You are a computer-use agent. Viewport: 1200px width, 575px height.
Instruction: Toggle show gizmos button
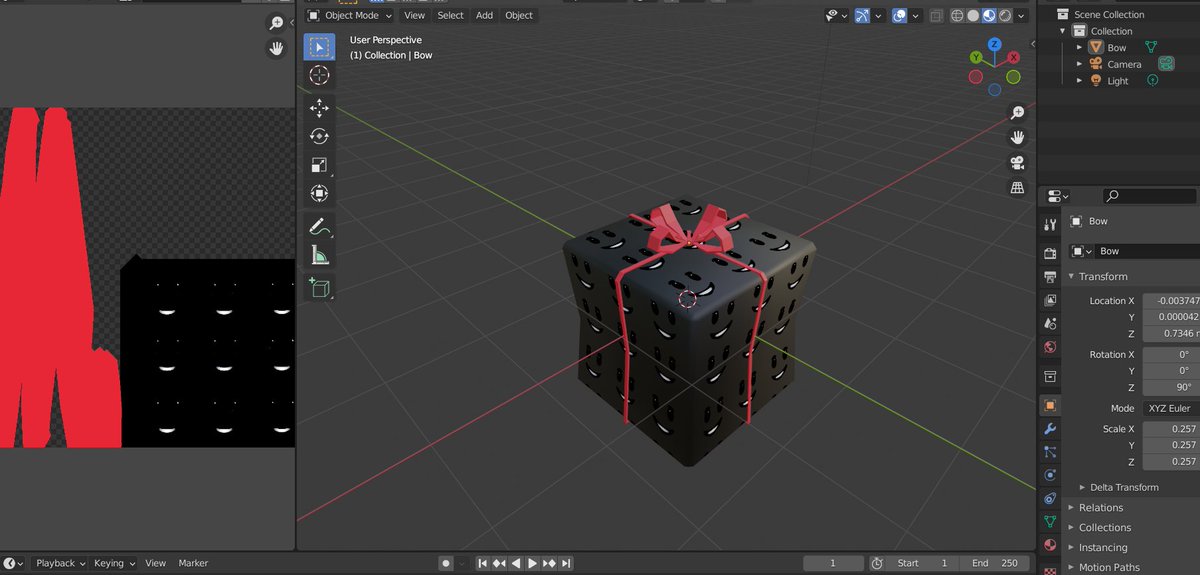862,15
